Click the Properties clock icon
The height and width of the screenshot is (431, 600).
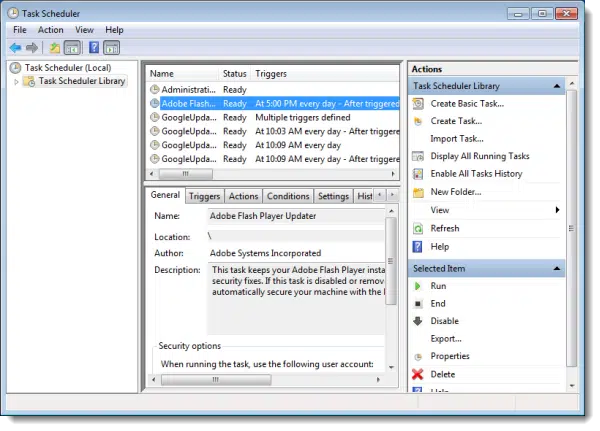tap(418, 356)
